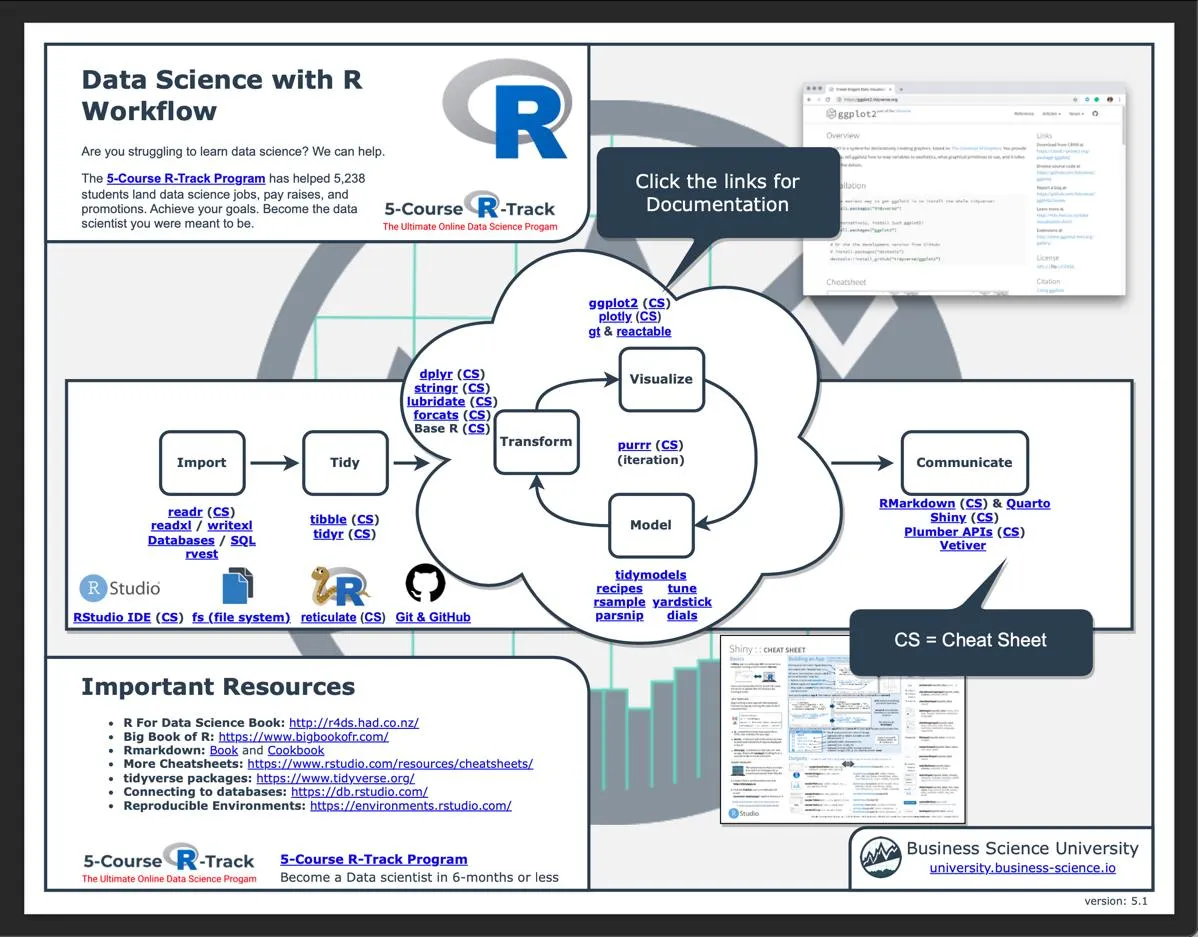Open the Rmarkdown Book link

point(224,751)
